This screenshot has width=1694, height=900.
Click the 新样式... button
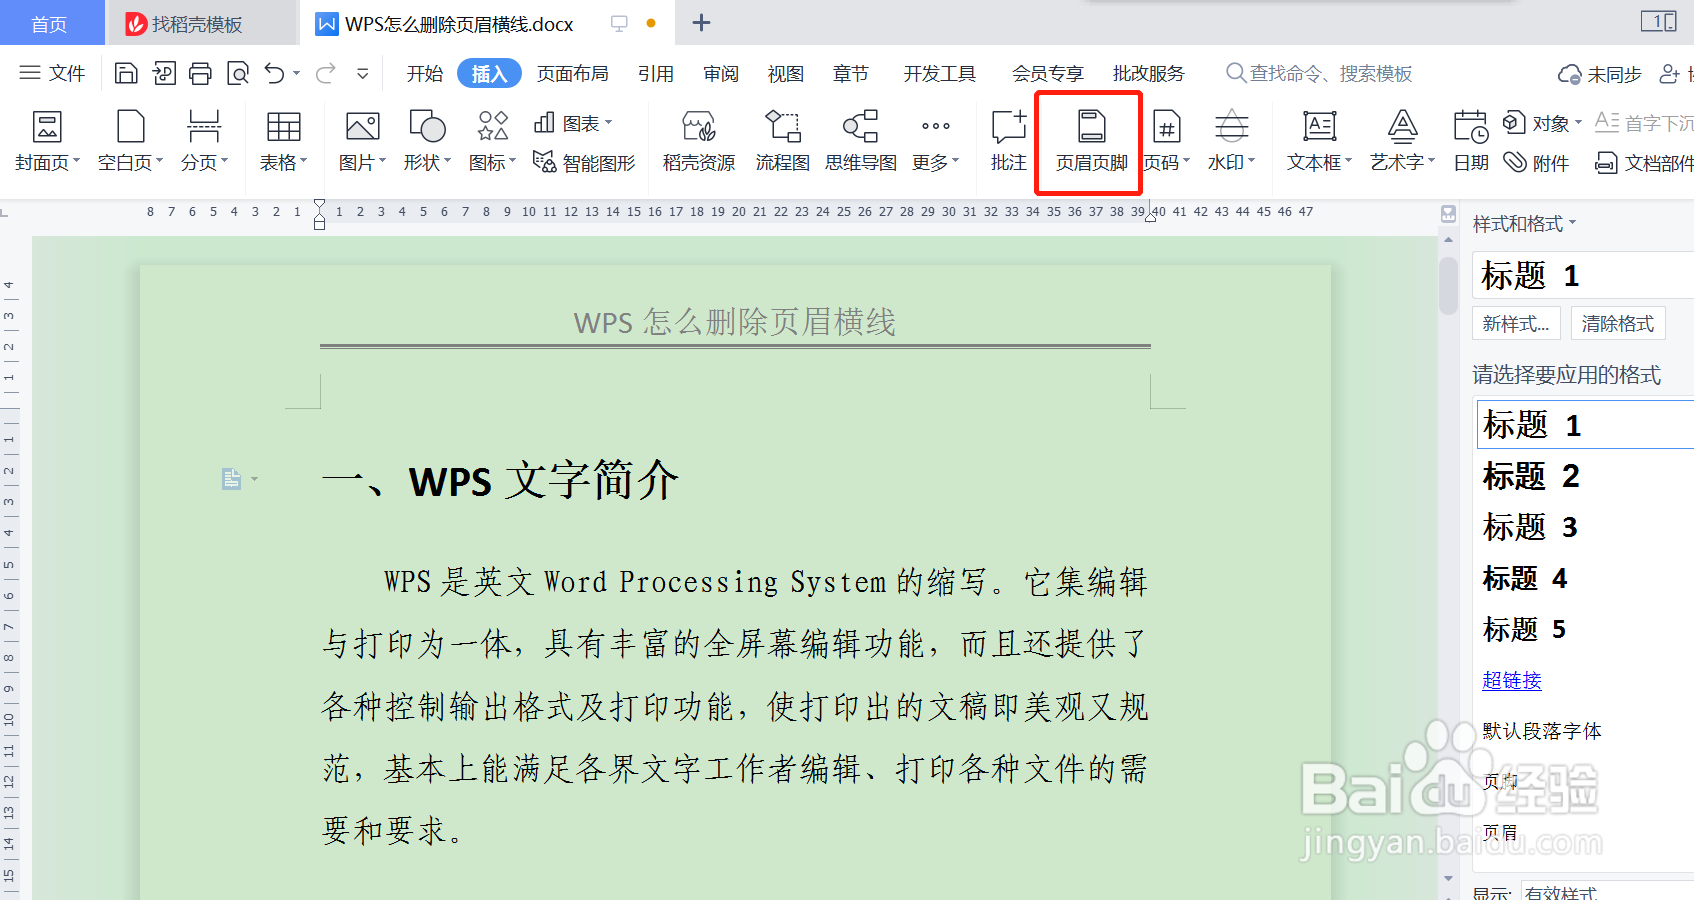1516,323
